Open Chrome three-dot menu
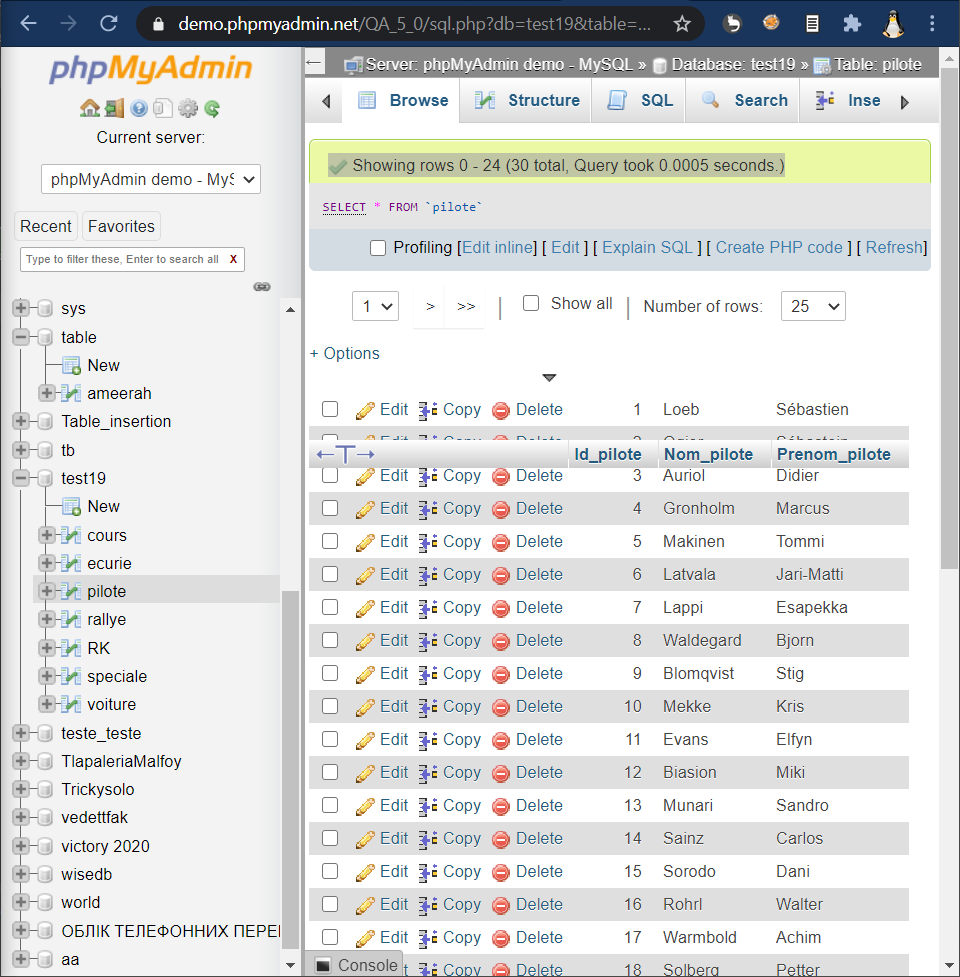This screenshot has width=960, height=977. [x=932, y=24]
